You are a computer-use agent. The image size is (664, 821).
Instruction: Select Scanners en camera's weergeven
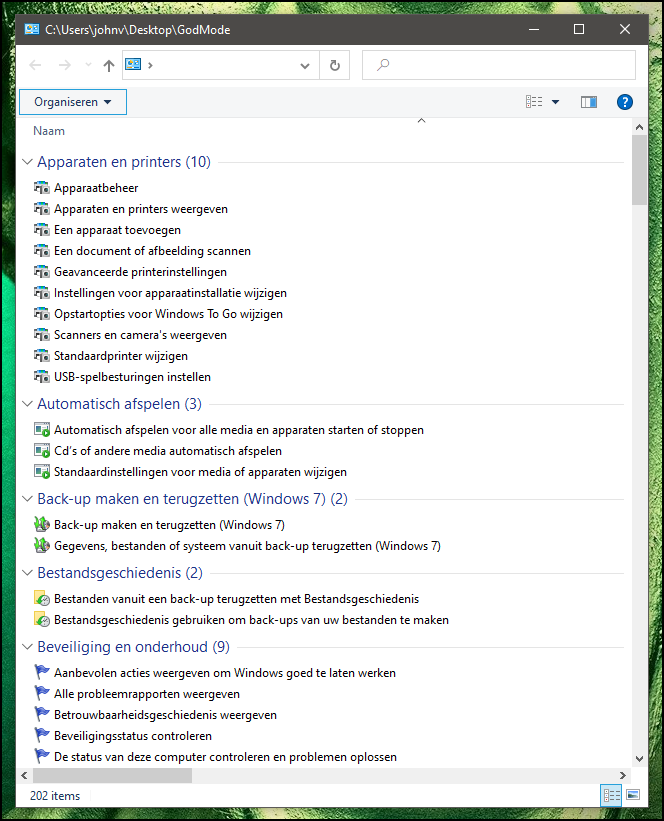tap(140, 335)
